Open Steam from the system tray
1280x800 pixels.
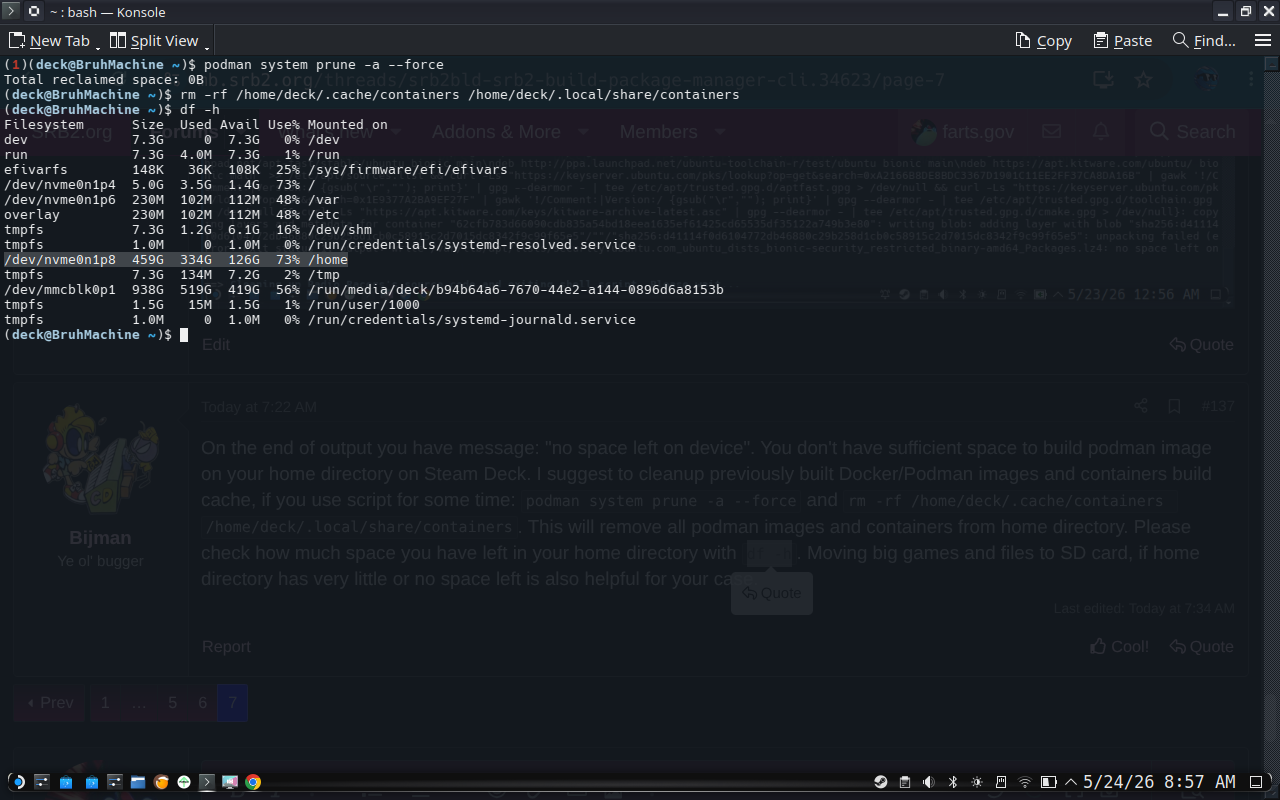pos(881,782)
